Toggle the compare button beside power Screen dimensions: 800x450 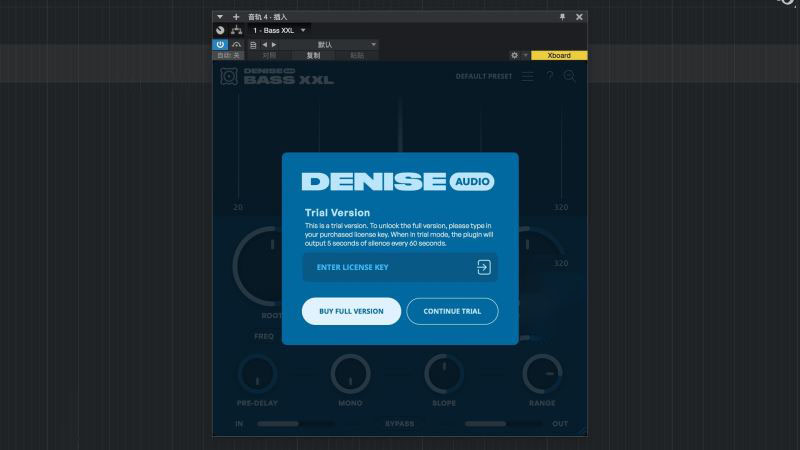(x=236, y=44)
